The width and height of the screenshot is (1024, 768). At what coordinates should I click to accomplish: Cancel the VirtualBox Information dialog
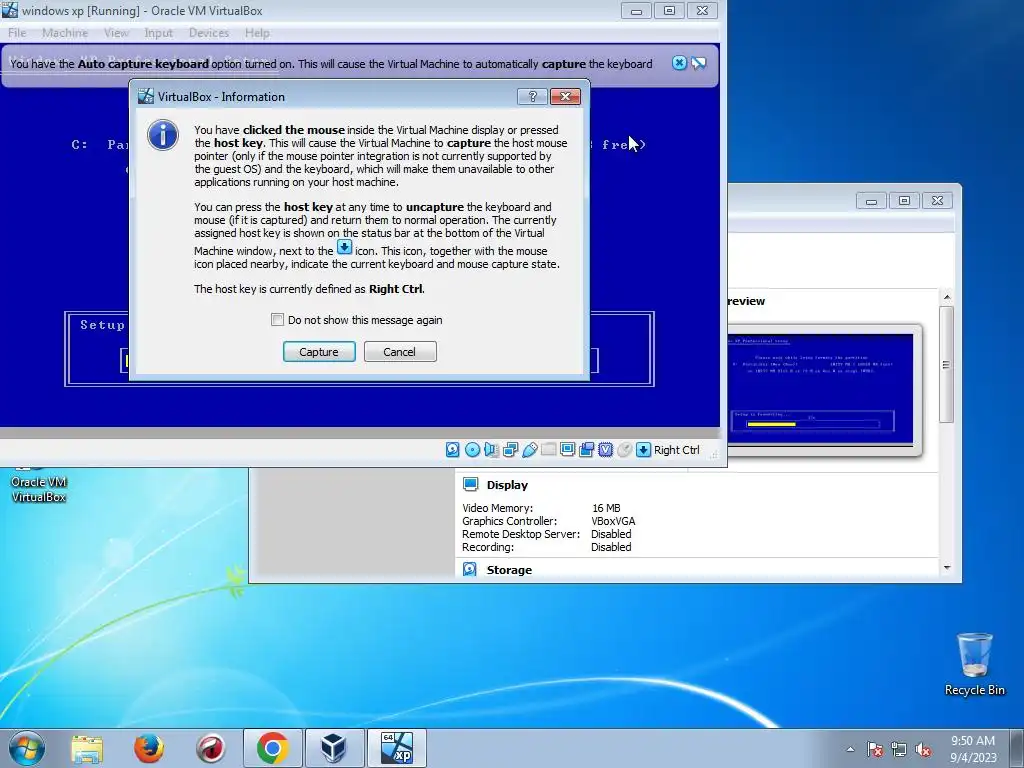(400, 351)
